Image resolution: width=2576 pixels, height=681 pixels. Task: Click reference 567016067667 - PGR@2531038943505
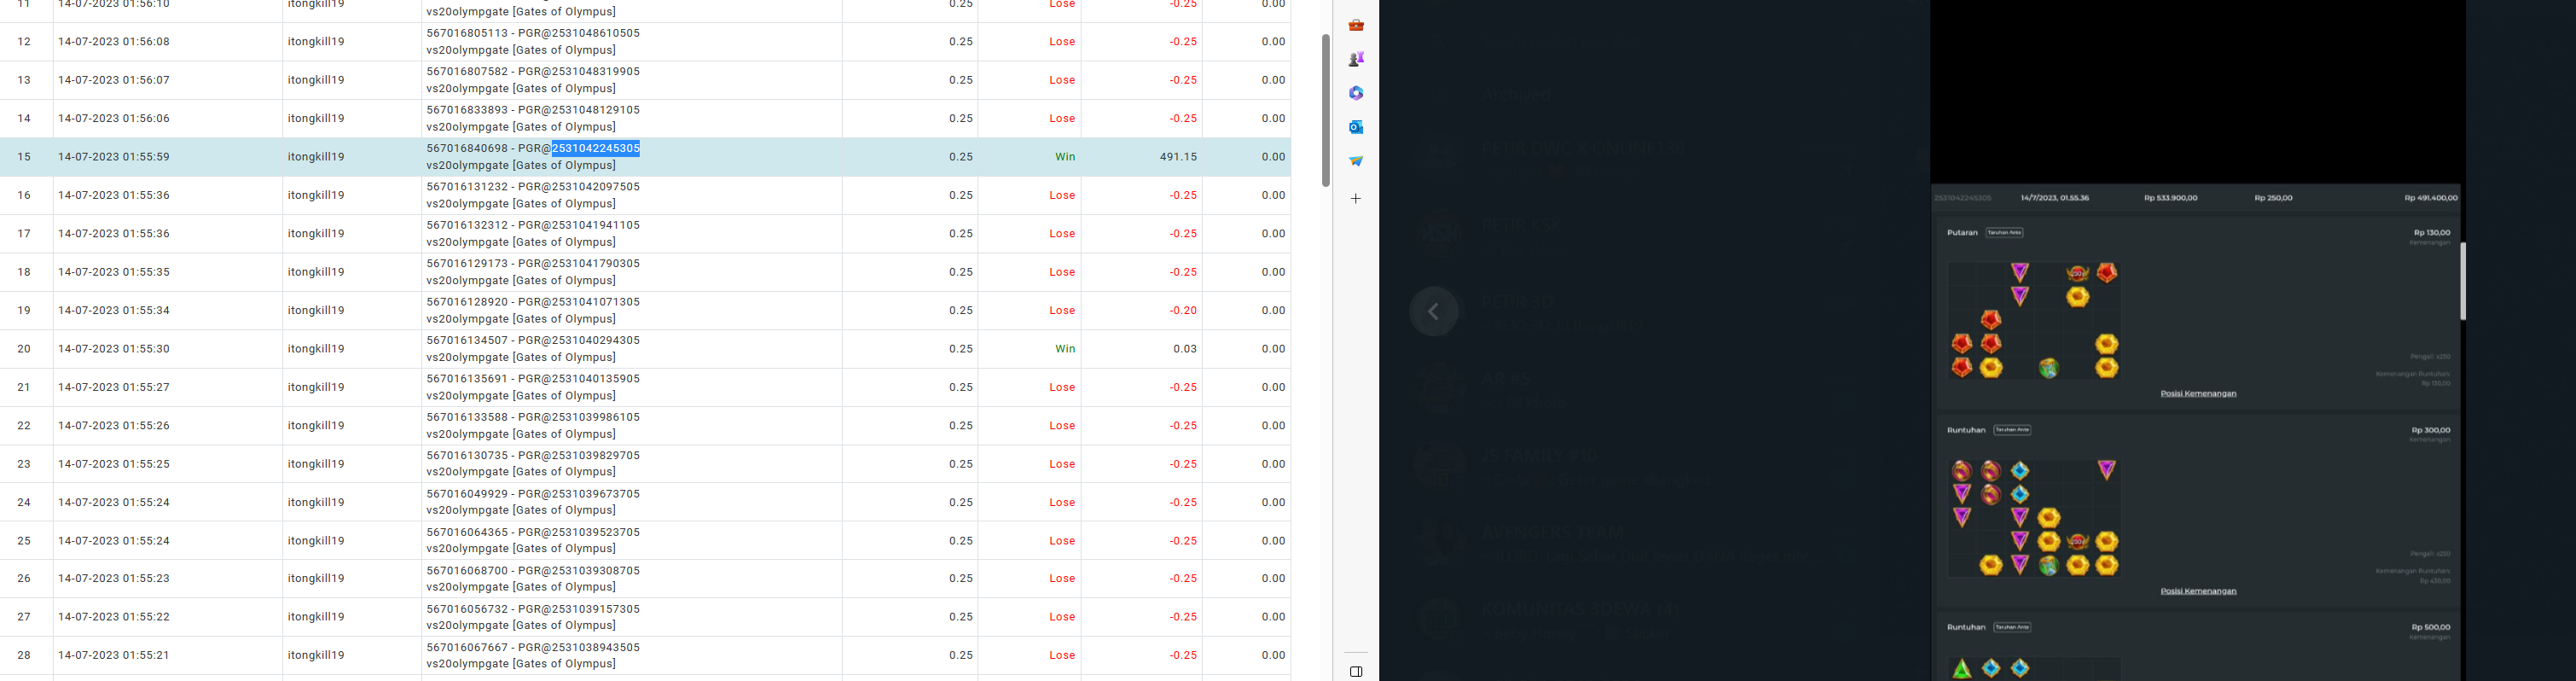(533, 647)
